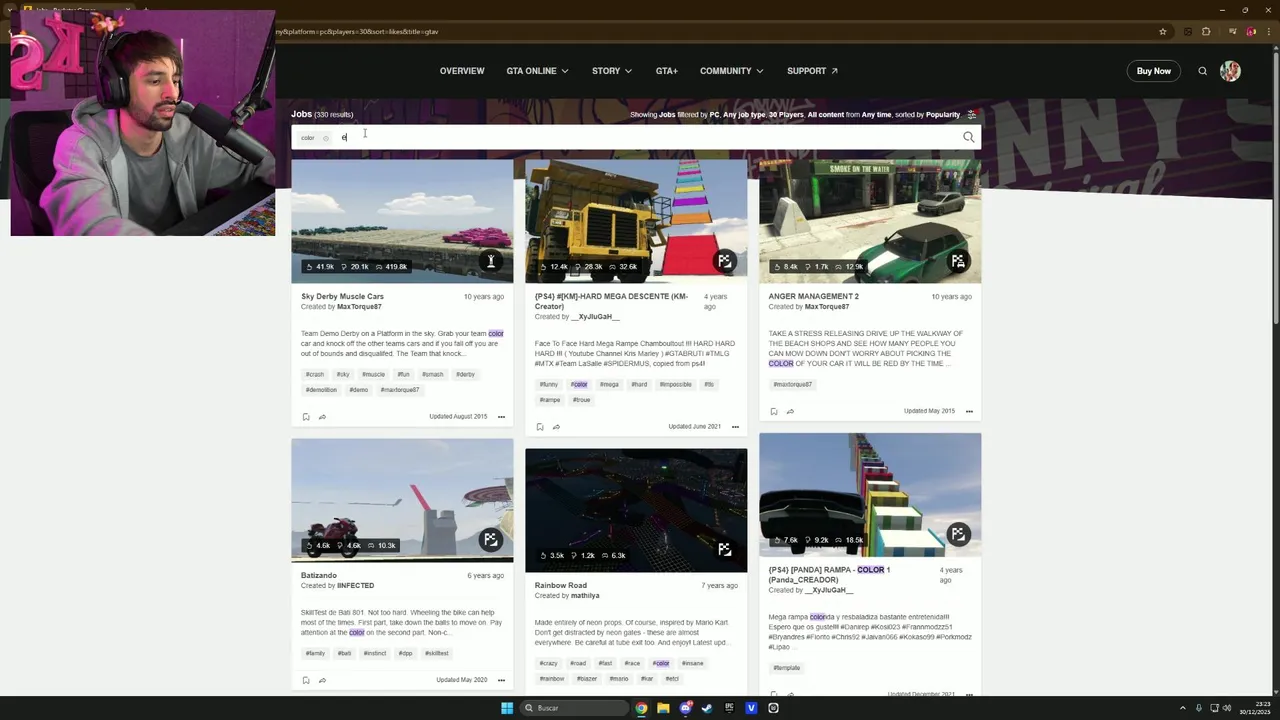Expand the COMMUNITY navigation dropdown
The height and width of the screenshot is (720, 1280).
731,71
